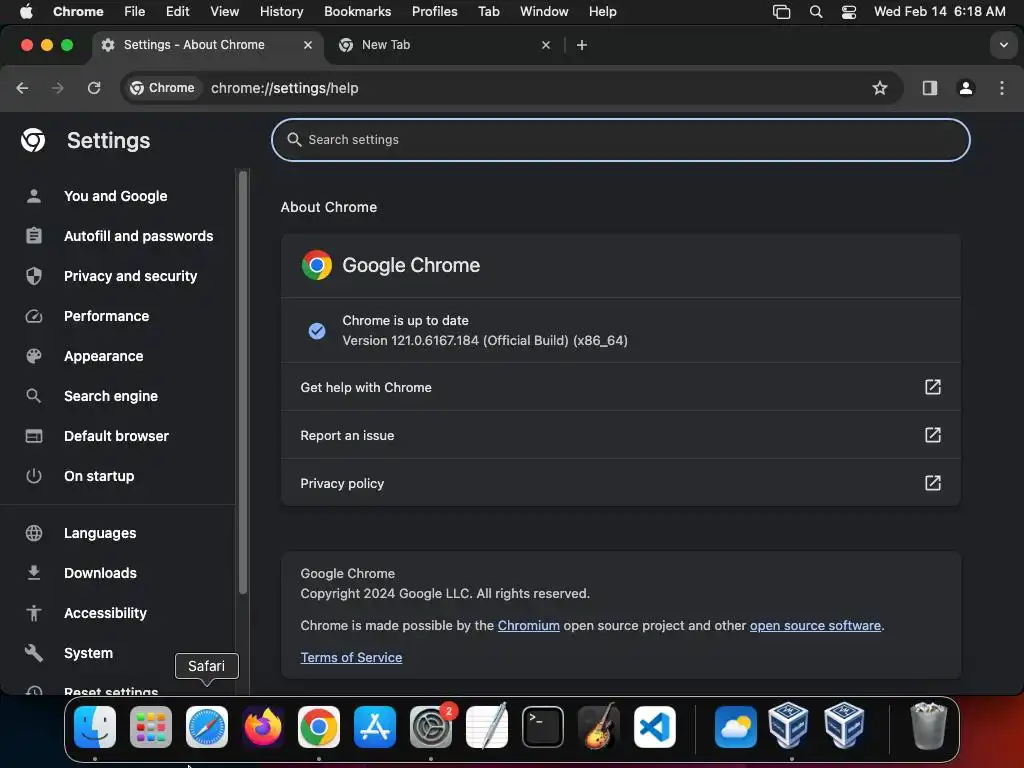Open the Tab menu
This screenshot has width=1024, height=768.
(x=488, y=12)
